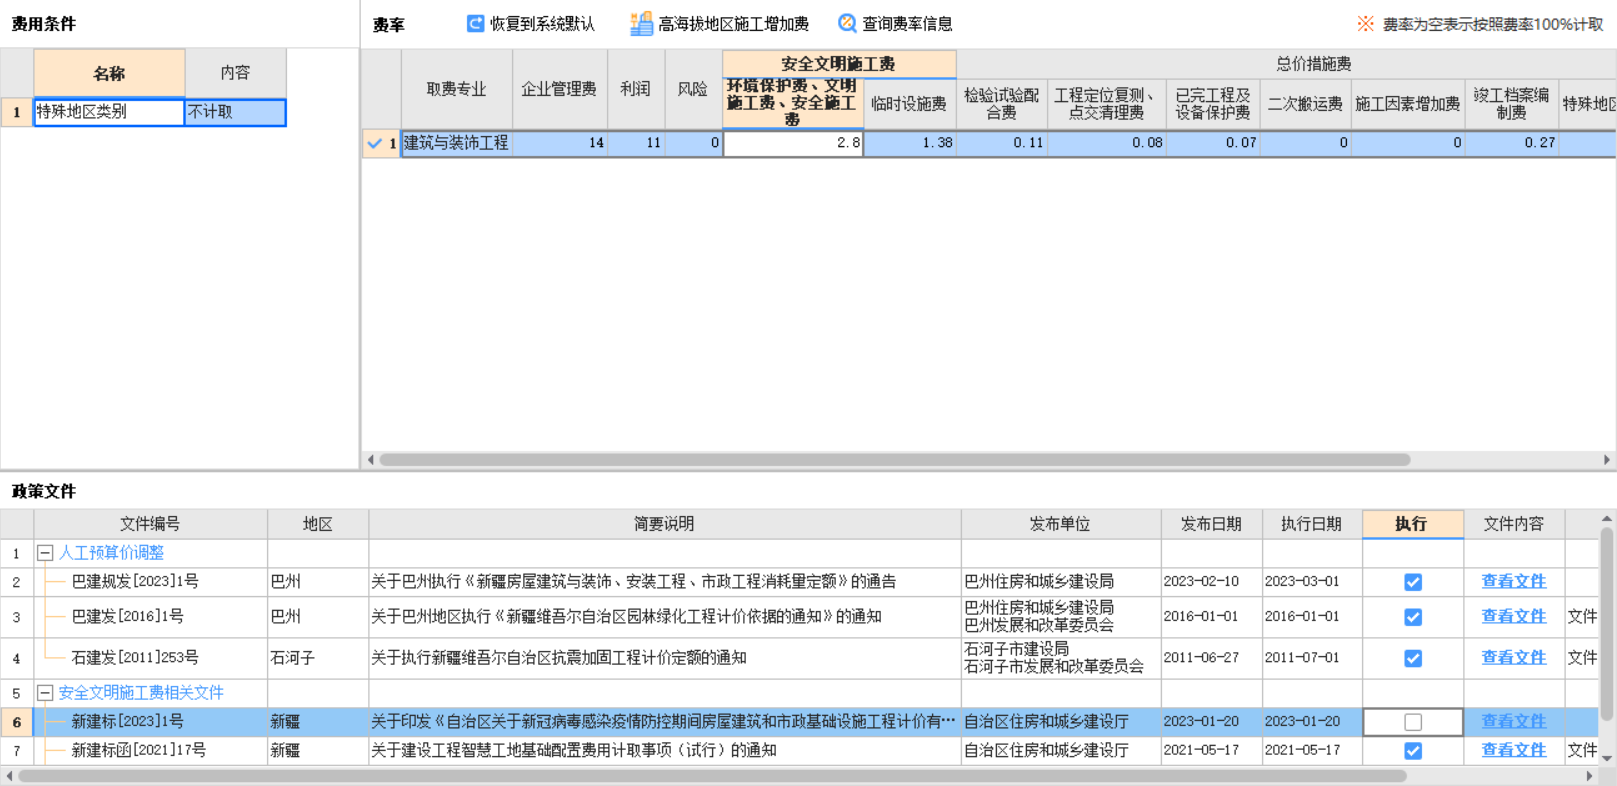Click the 0.27 completion archive fee cell

pyautogui.click(x=1511, y=143)
